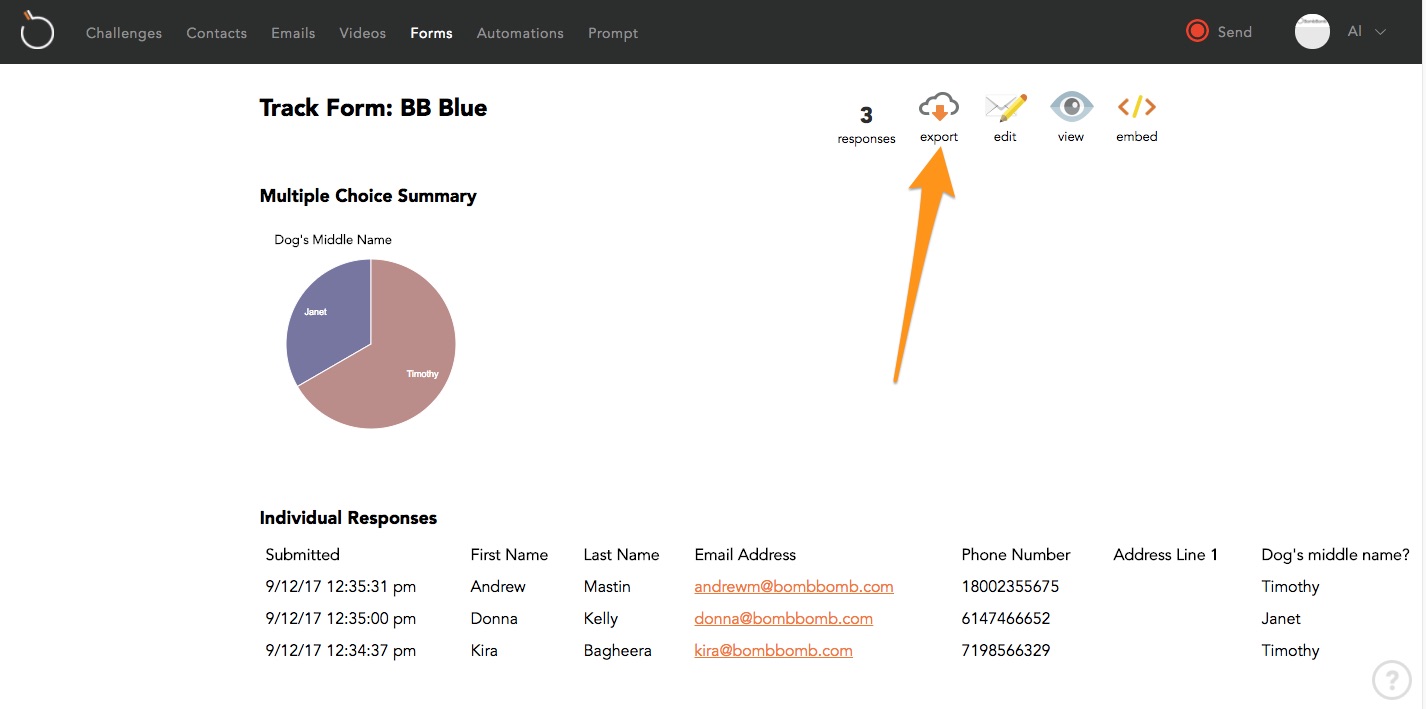Click the donna@bombbomb.com email link

(x=784, y=619)
